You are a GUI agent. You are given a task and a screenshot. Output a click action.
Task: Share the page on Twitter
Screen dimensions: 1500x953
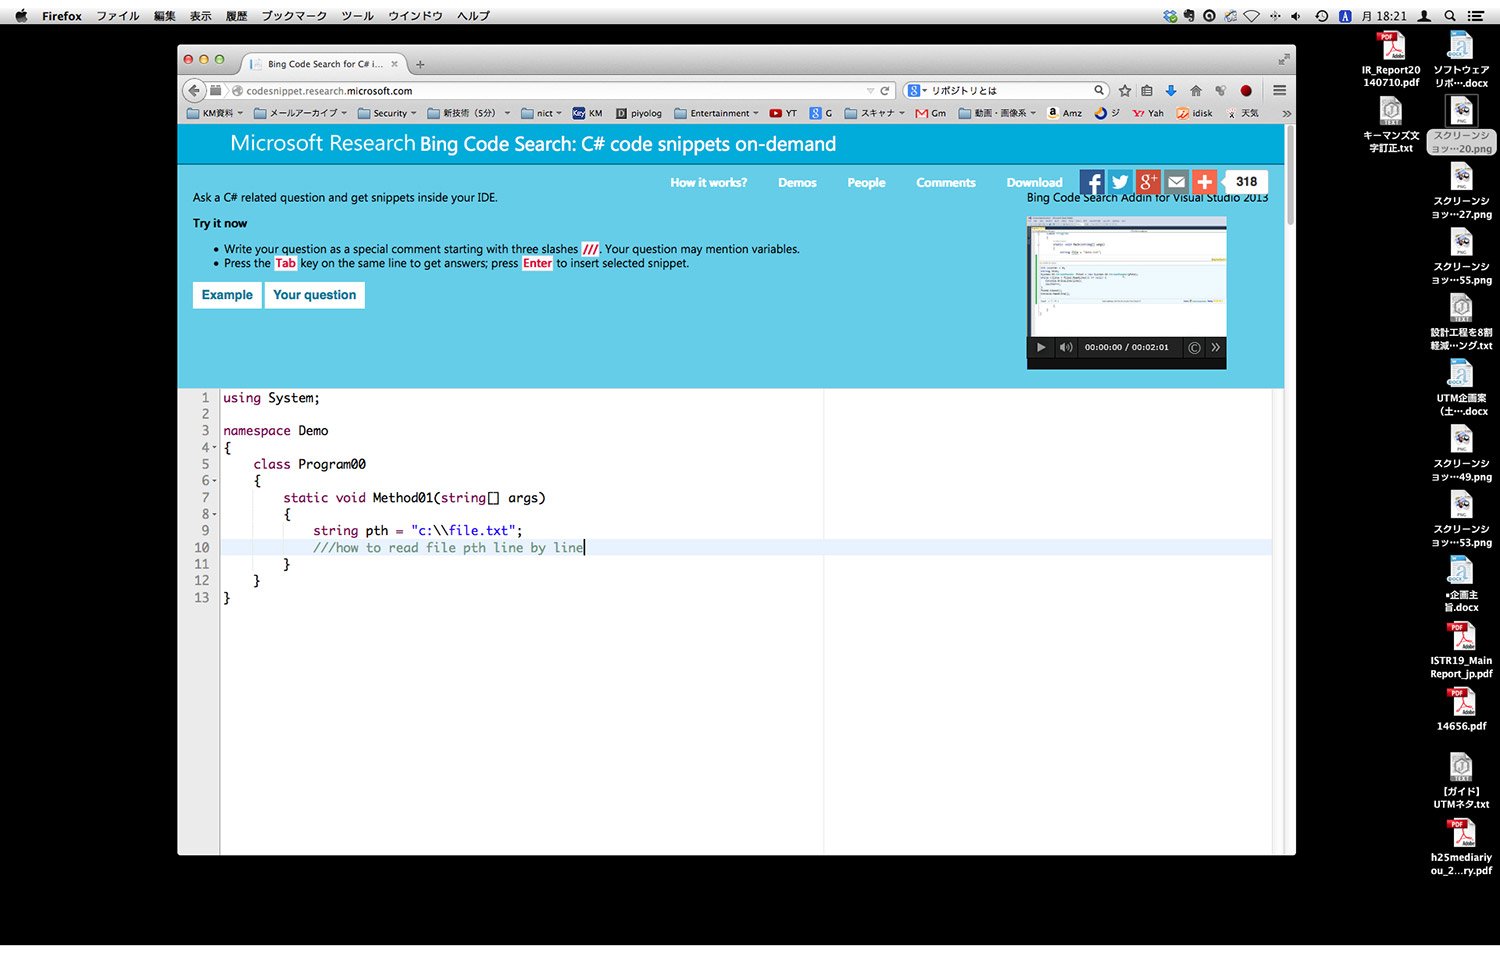pyautogui.click(x=1120, y=182)
